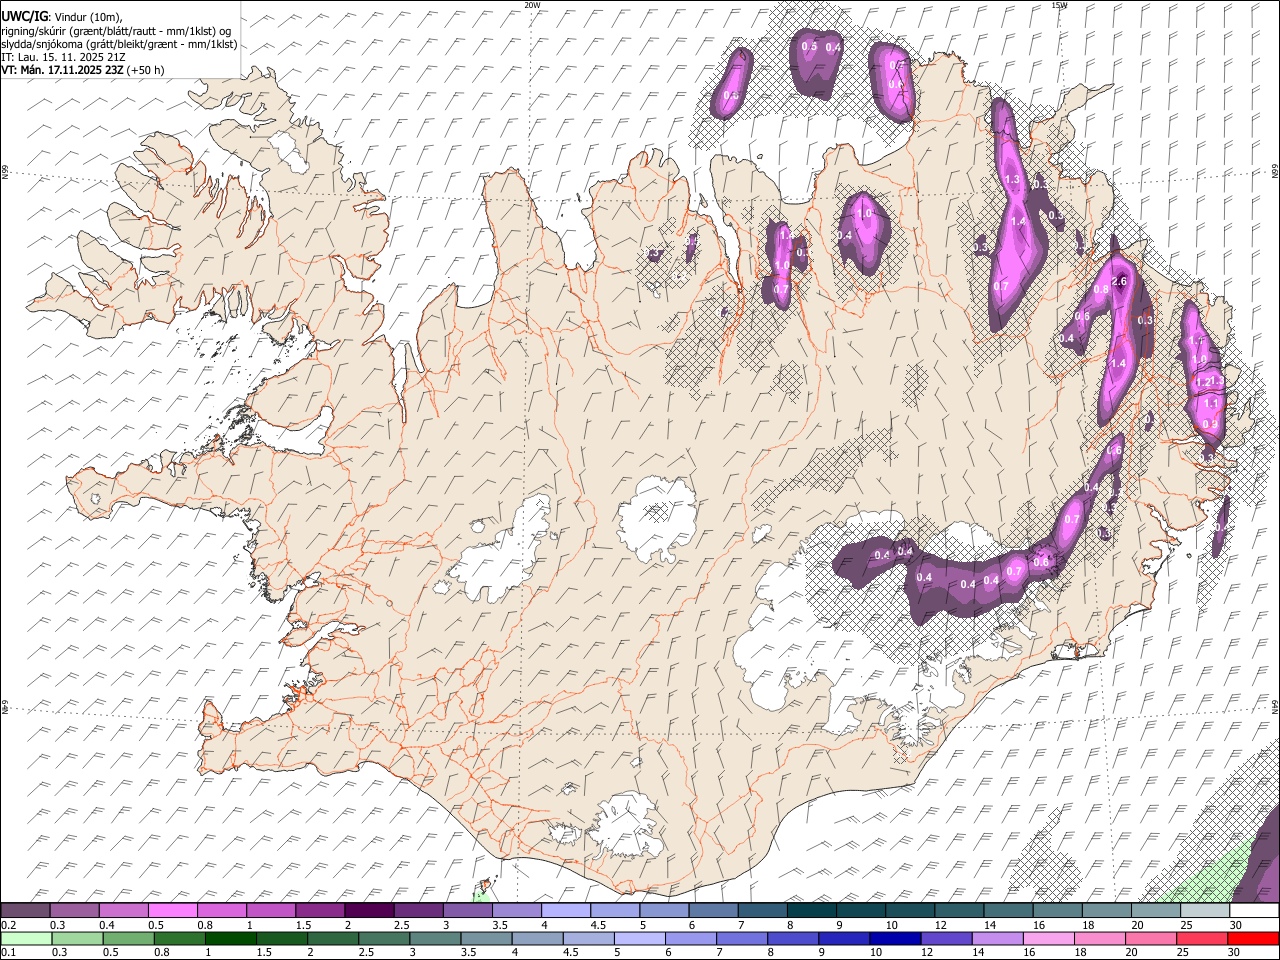Image resolution: width=1280 pixels, height=960 pixels.
Task: Select the bright pink 0.5 swatch, upper row
Action: 172,910
